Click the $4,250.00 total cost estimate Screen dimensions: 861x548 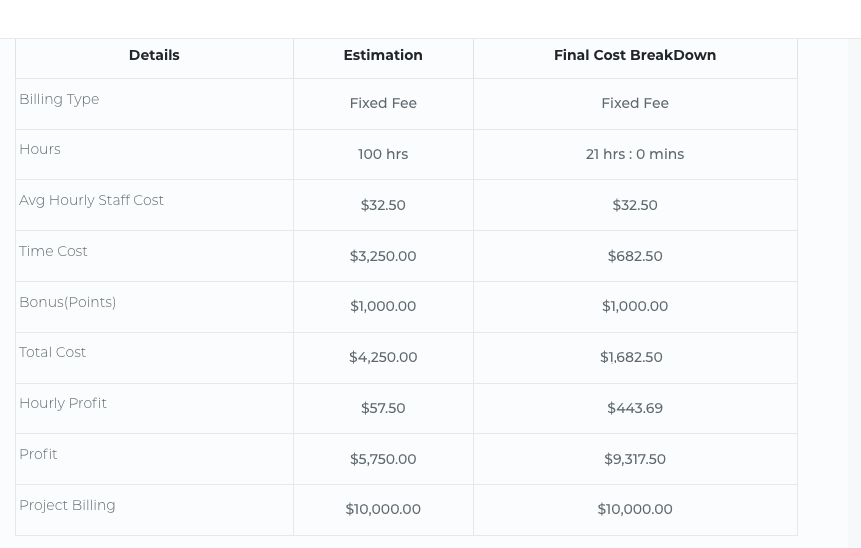[383, 357]
